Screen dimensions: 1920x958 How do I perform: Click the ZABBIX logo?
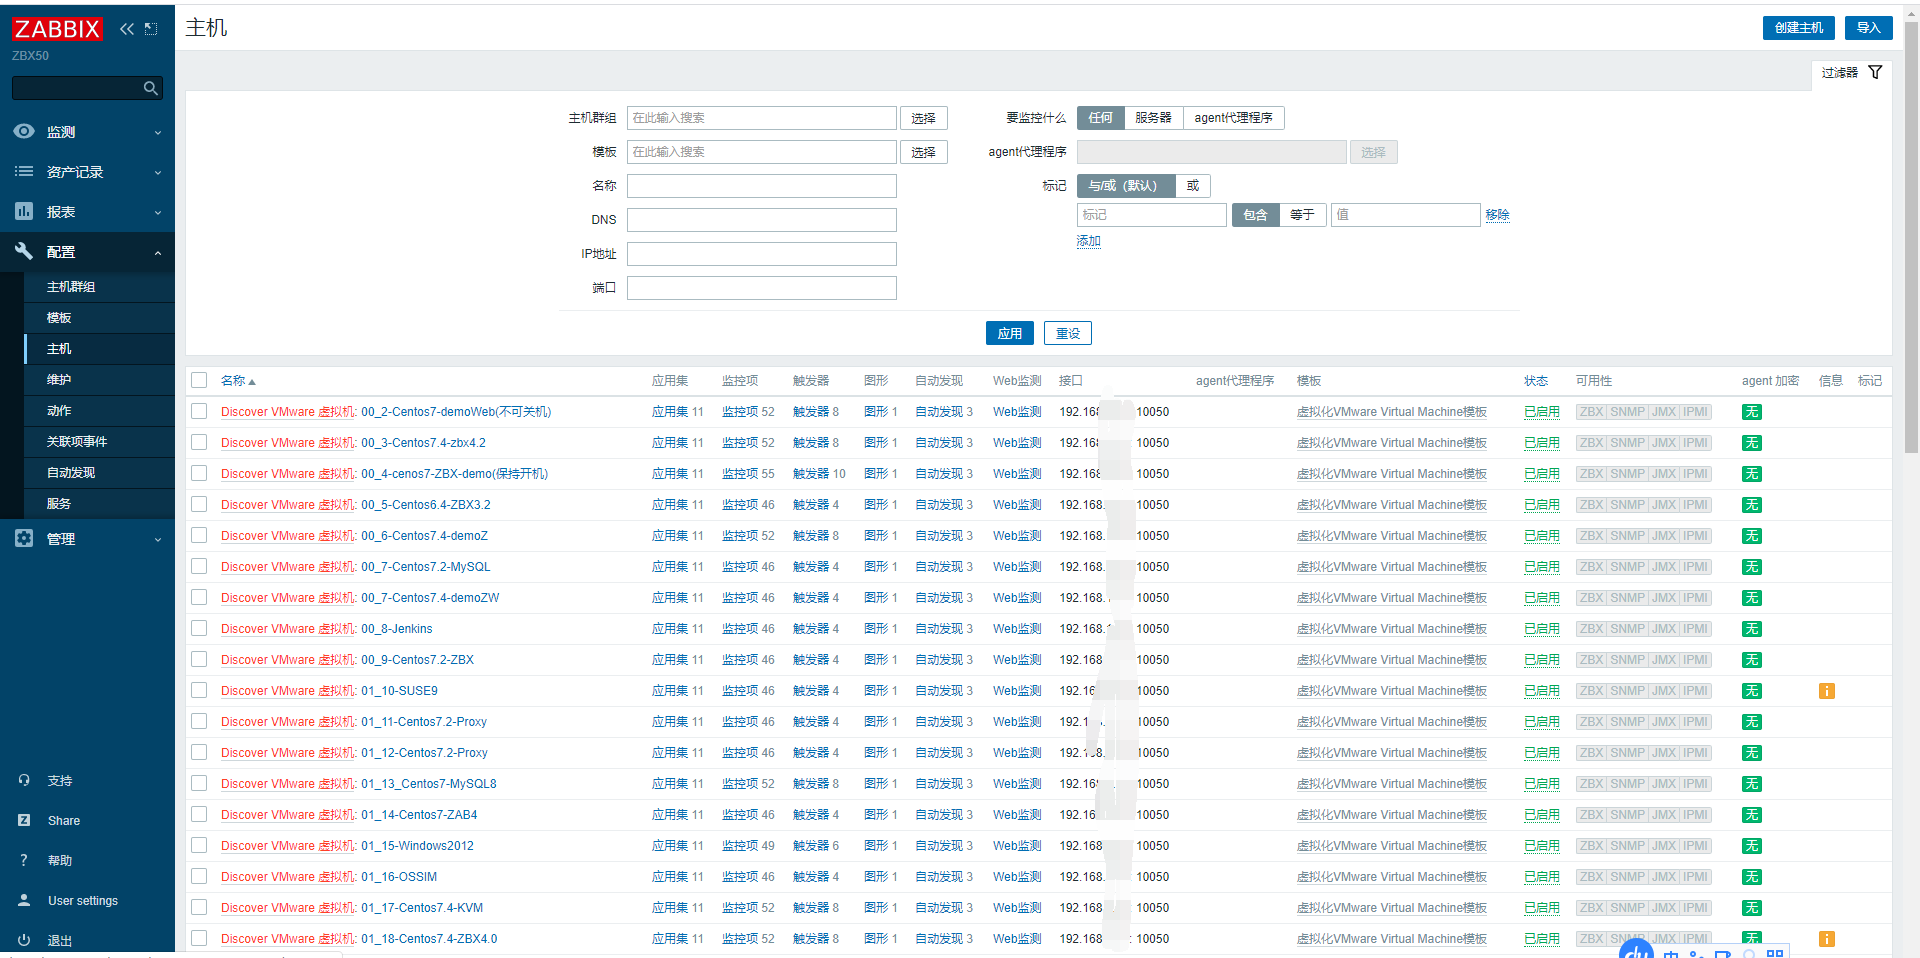pos(56,29)
